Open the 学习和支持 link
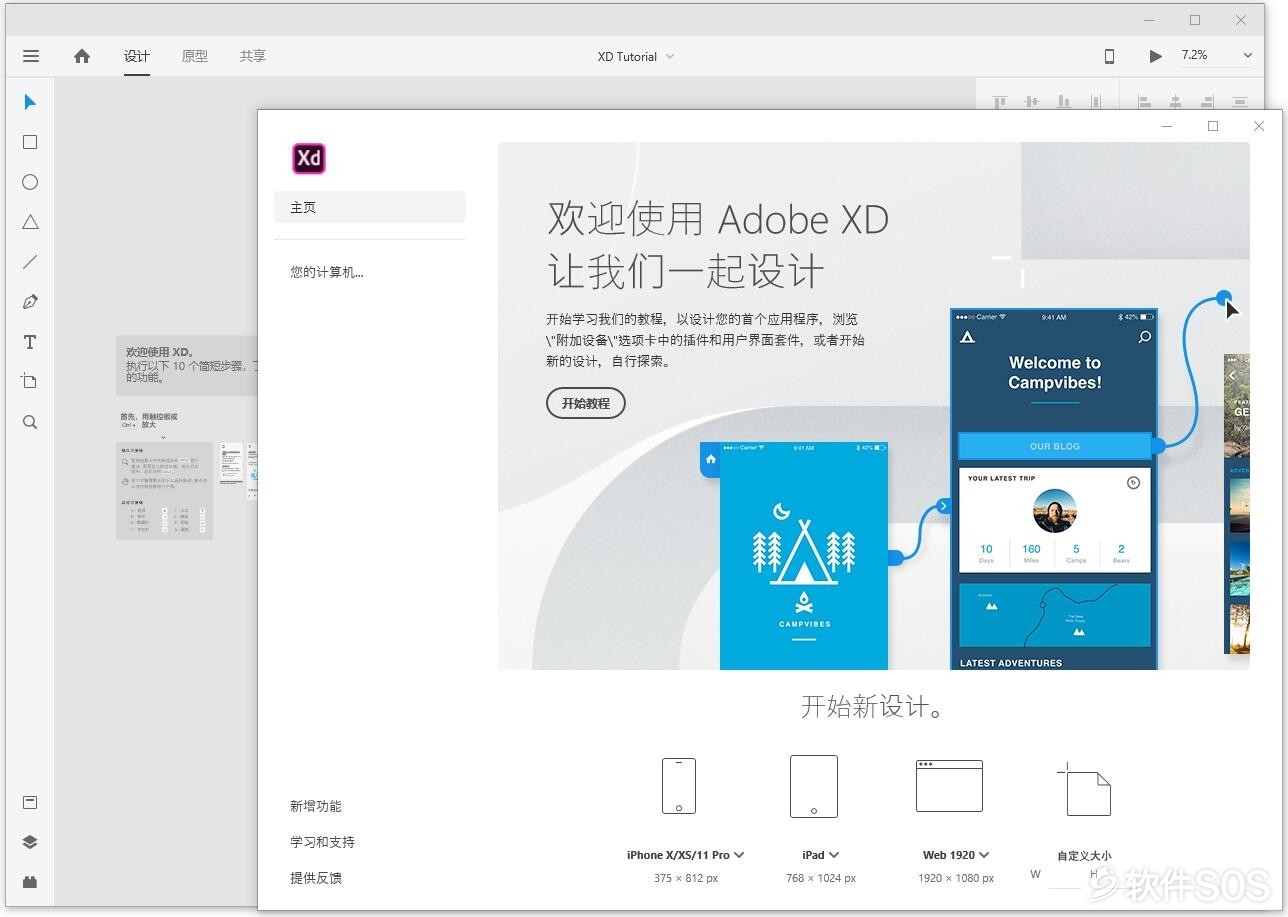Viewport: 1288px width, 917px height. pyautogui.click(x=322, y=842)
